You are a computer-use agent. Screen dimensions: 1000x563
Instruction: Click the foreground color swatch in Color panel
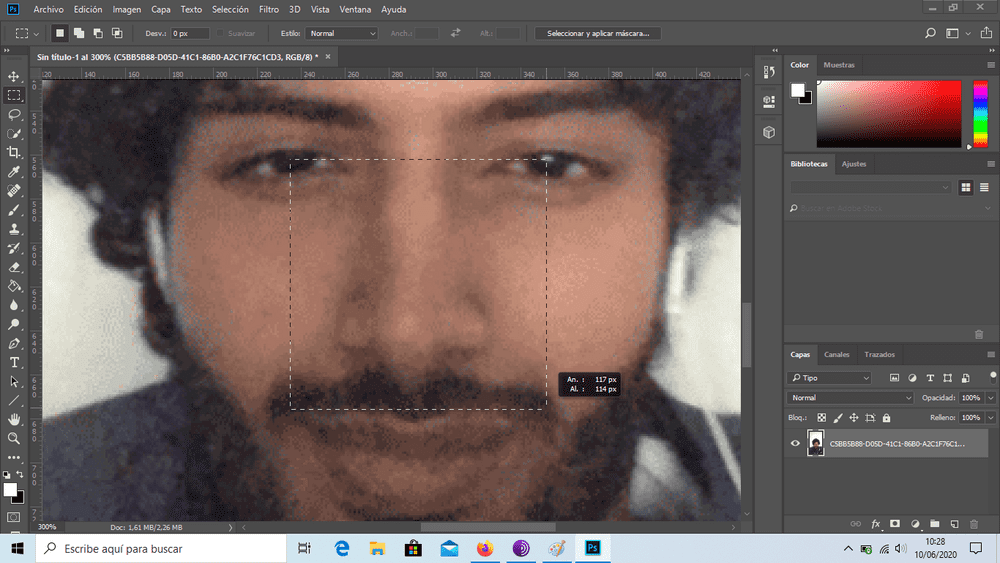point(797,91)
